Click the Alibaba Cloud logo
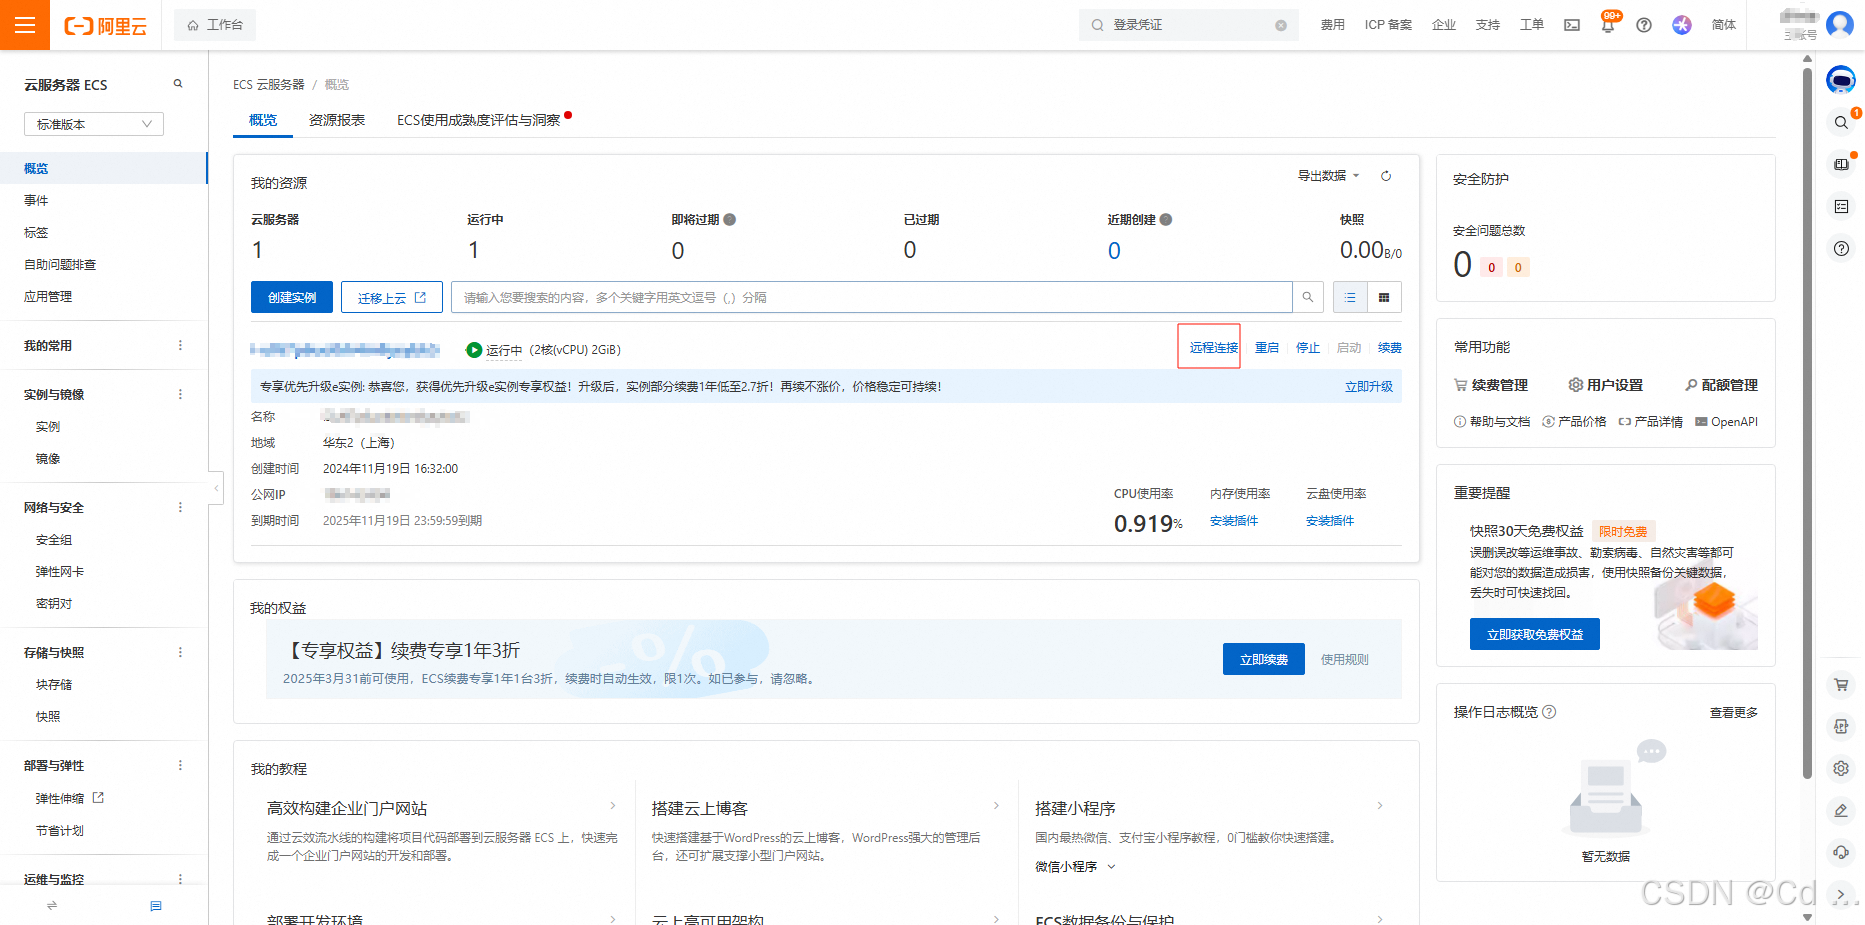 (106, 26)
